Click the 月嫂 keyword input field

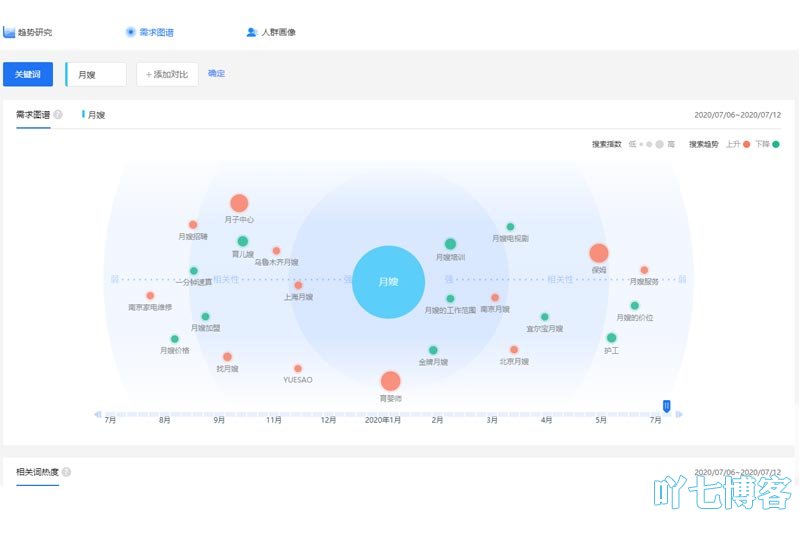pos(97,74)
